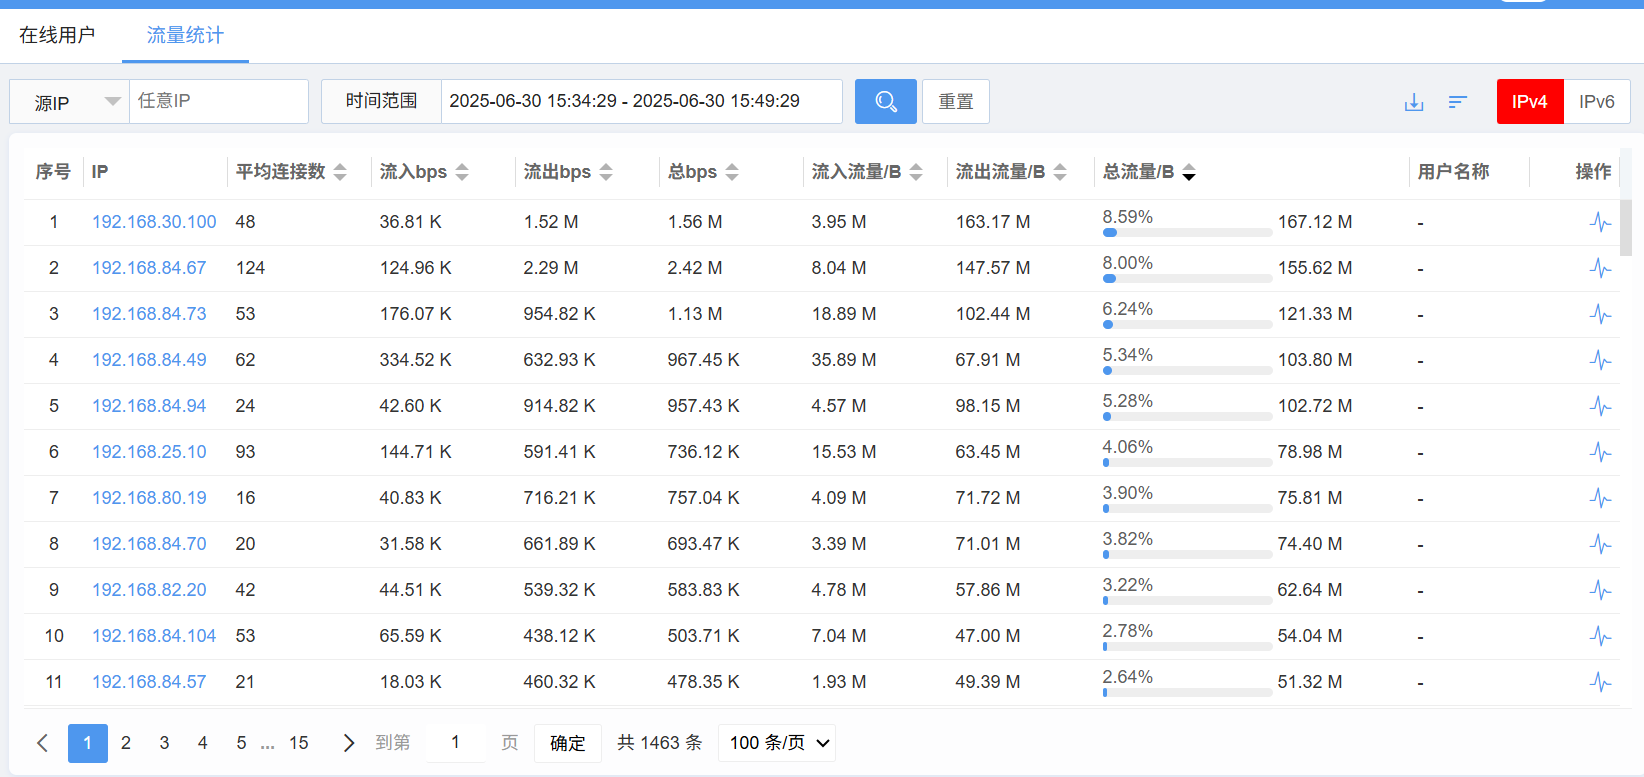
Task: Click the jump-to-page number field
Action: coord(455,743)
